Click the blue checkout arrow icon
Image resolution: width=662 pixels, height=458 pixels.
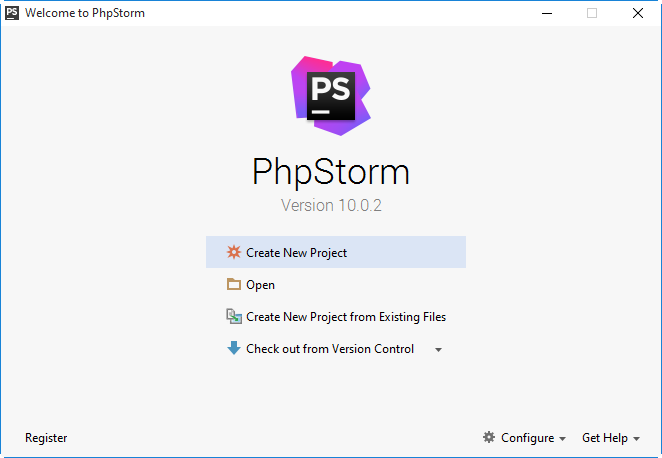pyautogui.click(x=233, y=349)
